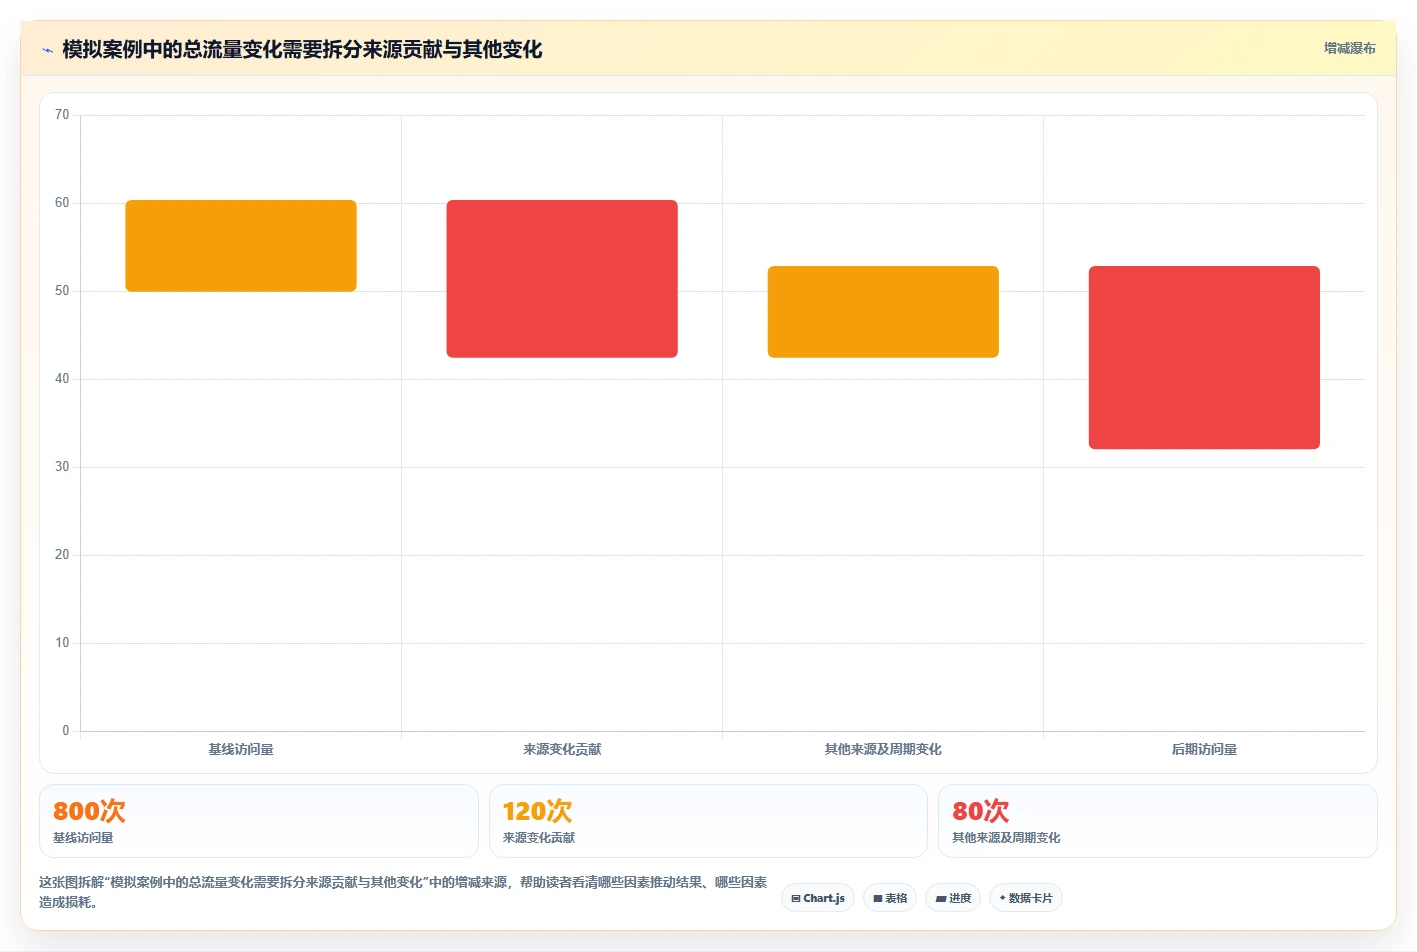Click the red 后期访问量 bar
This screenshot has height=952, width=1417.
pos(1204,357)
